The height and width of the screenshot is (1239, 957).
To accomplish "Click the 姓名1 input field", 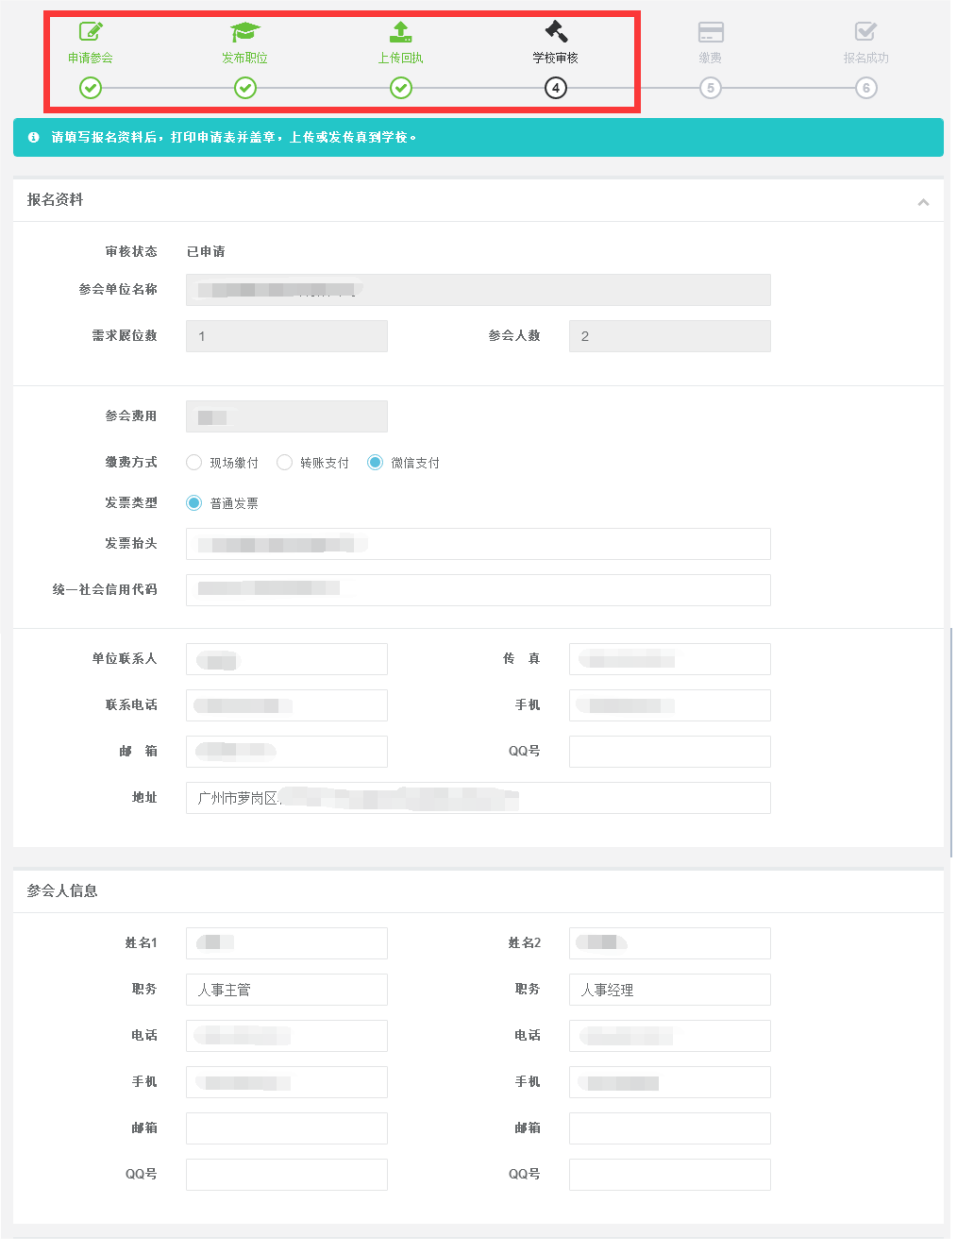I will pyautogui.click(x=287, y=943).
